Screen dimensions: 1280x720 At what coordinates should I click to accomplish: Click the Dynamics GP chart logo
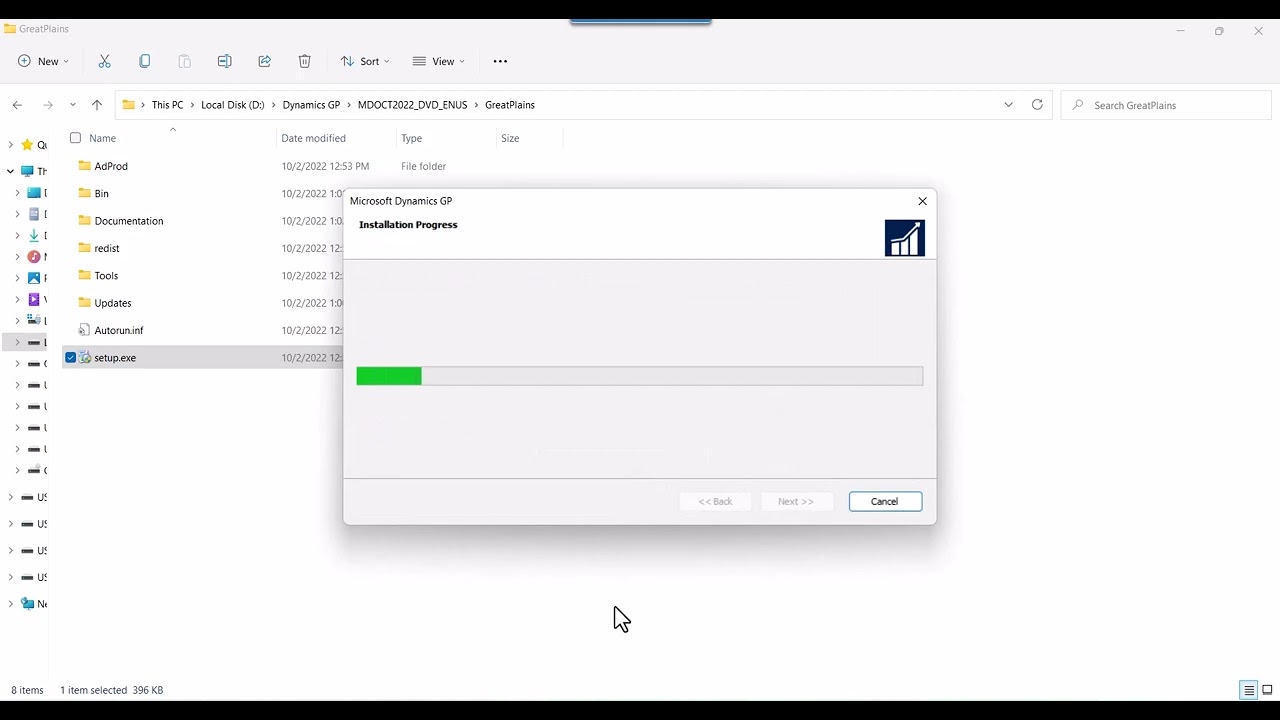pyautogui.click(x=905, y=238)
